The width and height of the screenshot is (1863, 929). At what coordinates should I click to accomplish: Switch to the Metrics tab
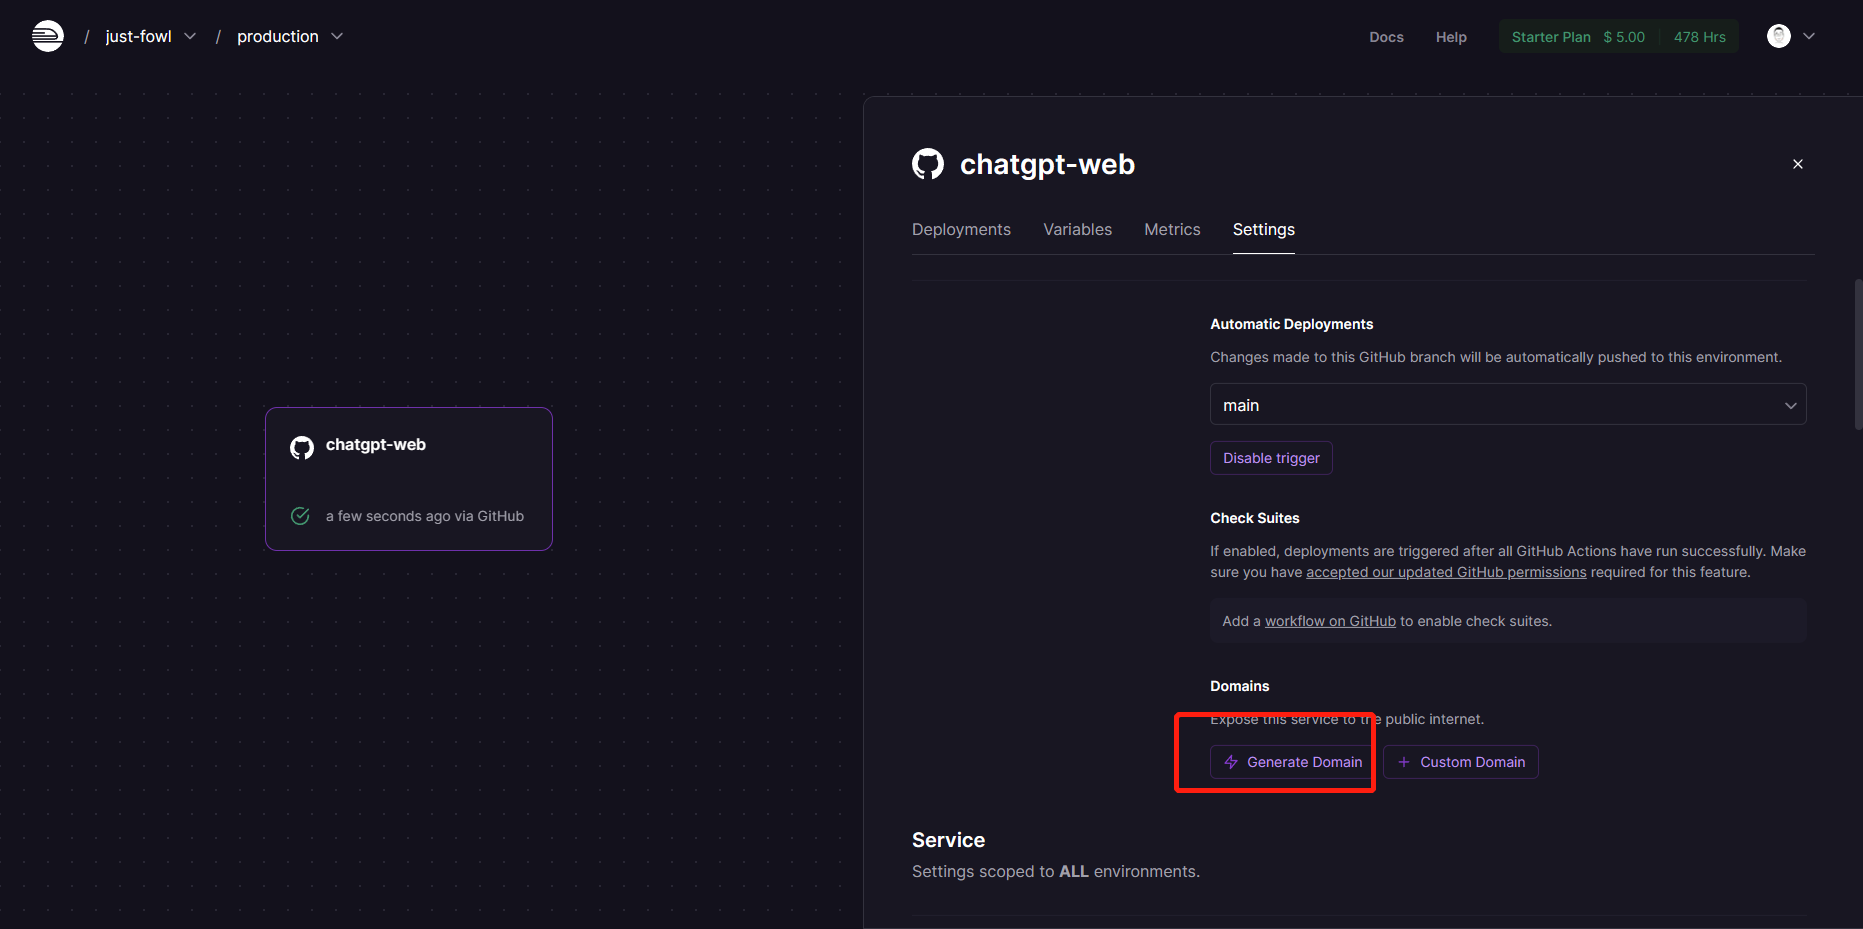pos(1172,229)
